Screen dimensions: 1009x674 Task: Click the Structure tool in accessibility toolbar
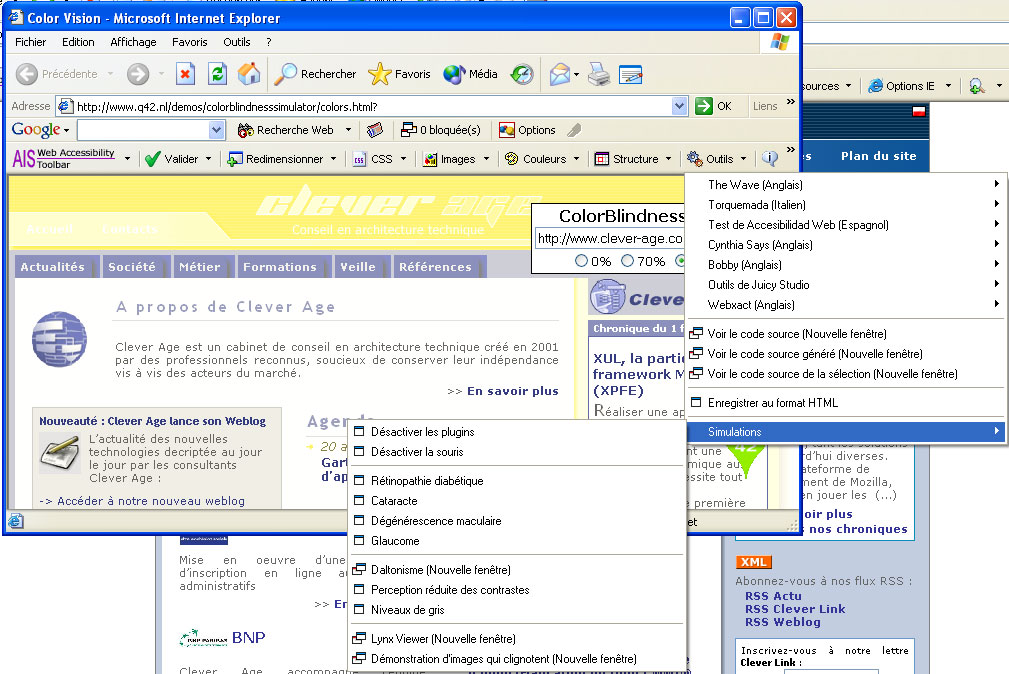point(626,159)
